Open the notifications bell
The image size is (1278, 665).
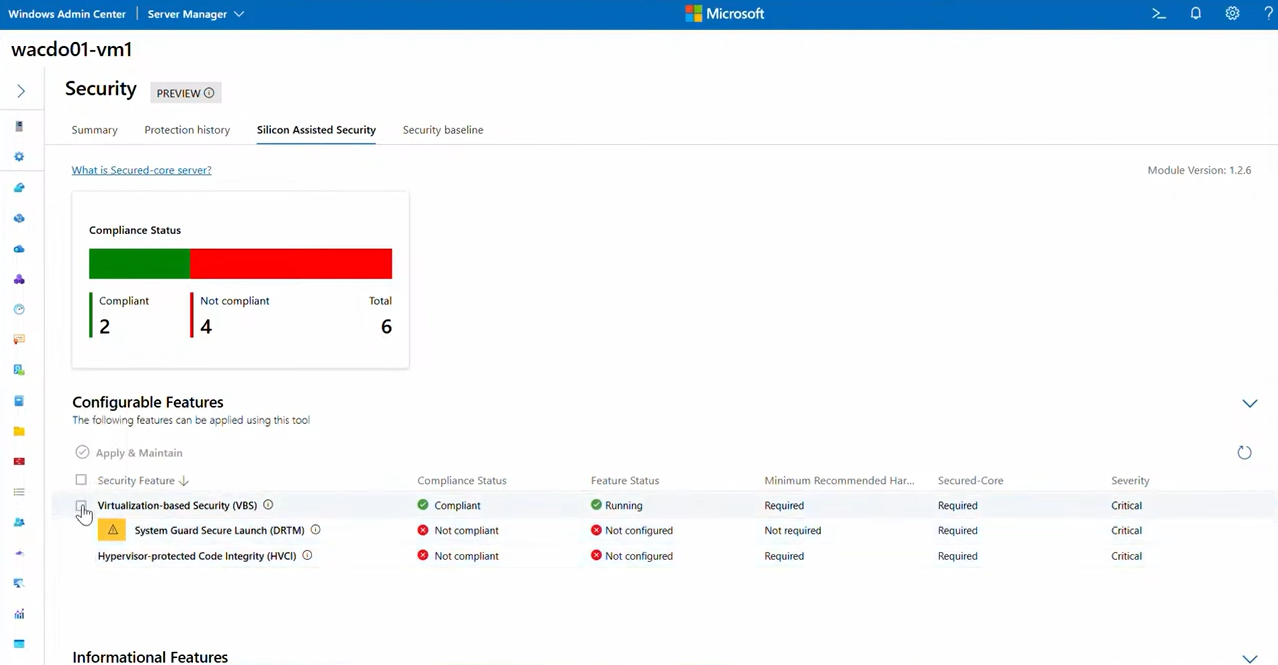(x=1196, y=14)
